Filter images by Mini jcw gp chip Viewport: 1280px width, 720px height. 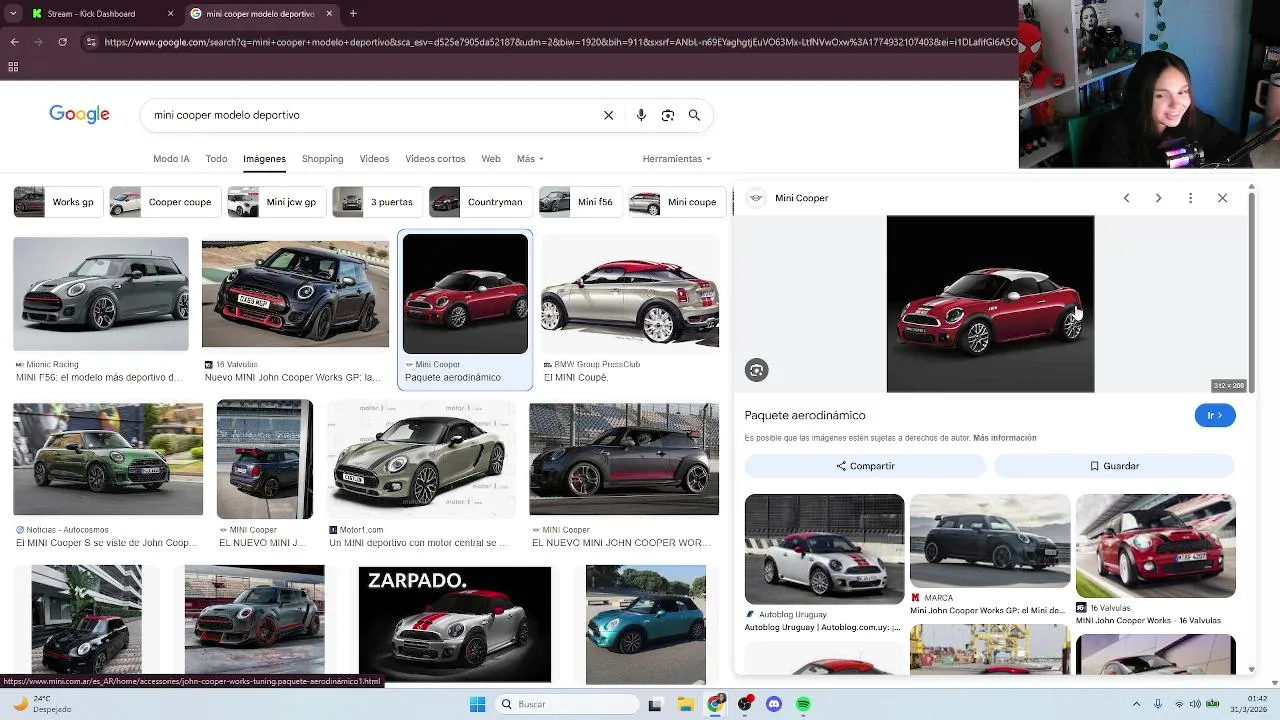coord(276,202)
